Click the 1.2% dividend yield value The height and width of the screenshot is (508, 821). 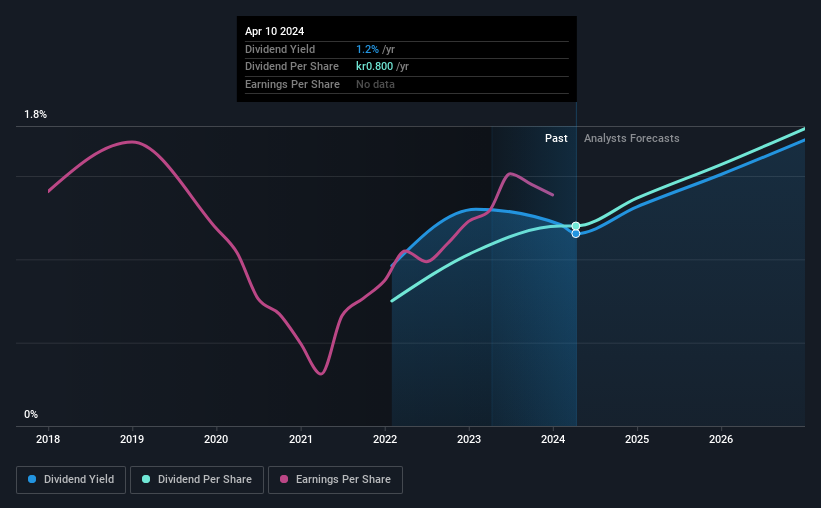[367, 49]
